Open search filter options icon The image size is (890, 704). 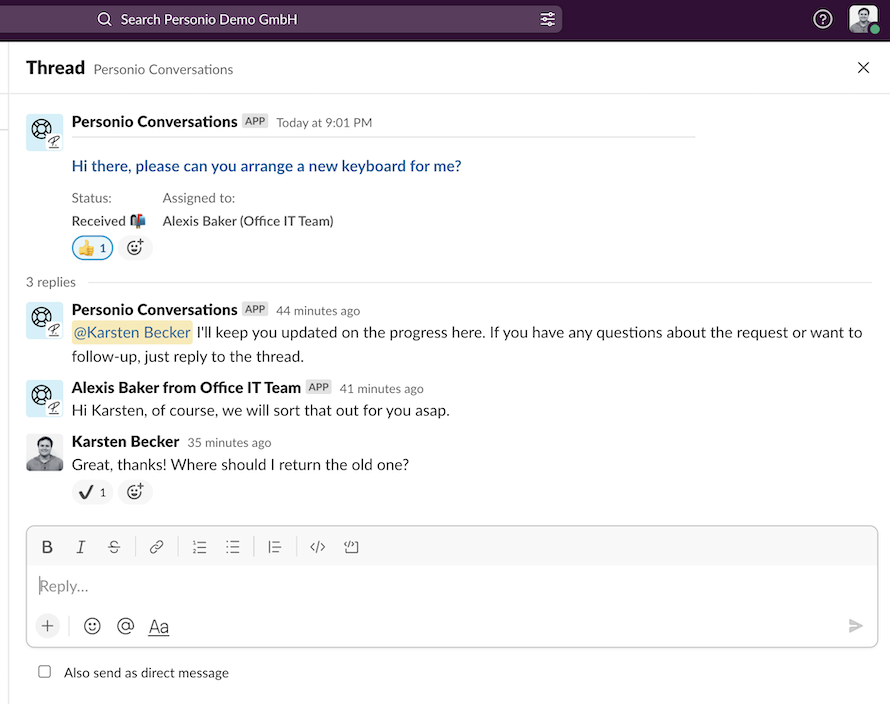click(x=547, y=19)
